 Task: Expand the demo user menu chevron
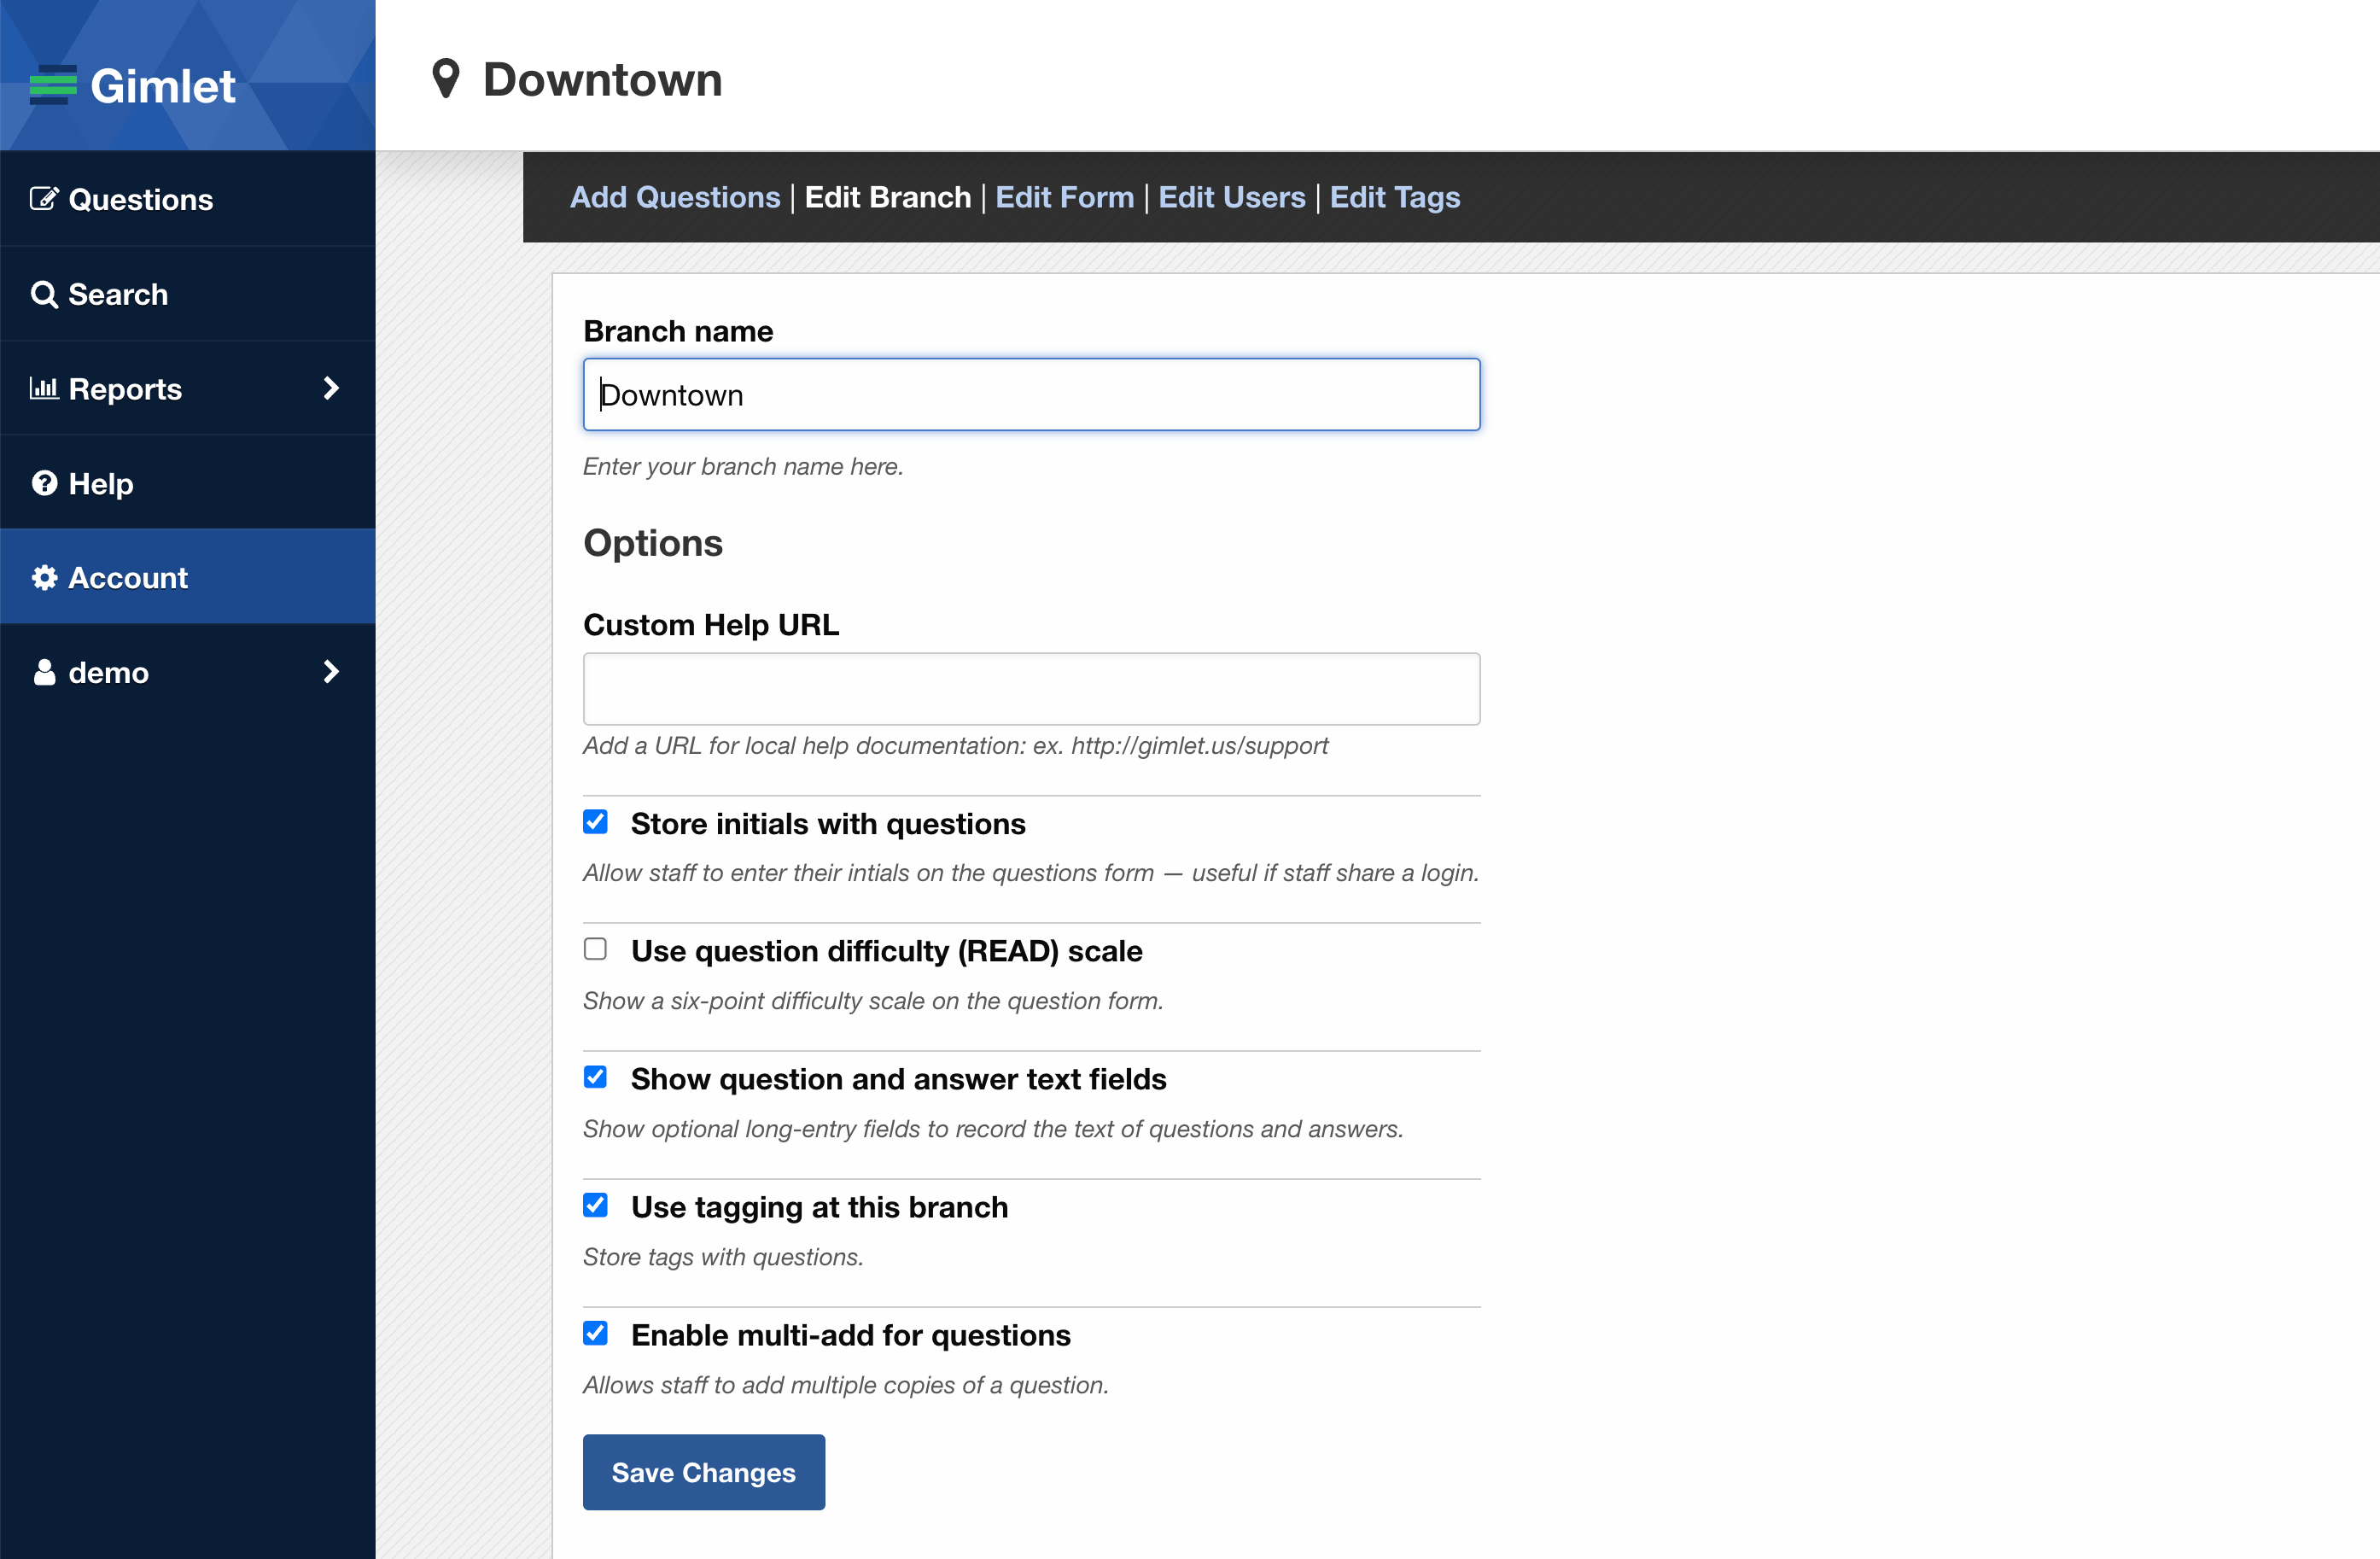[x=331, y=672]
